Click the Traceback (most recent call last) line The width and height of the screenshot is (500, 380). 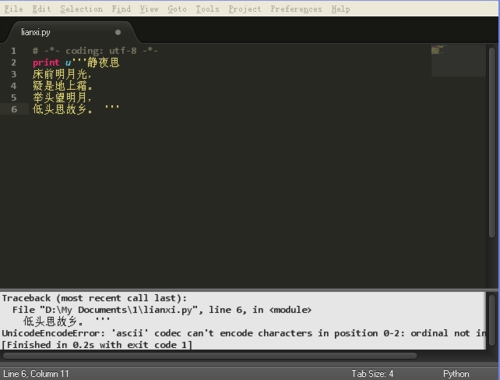point(94,298)
